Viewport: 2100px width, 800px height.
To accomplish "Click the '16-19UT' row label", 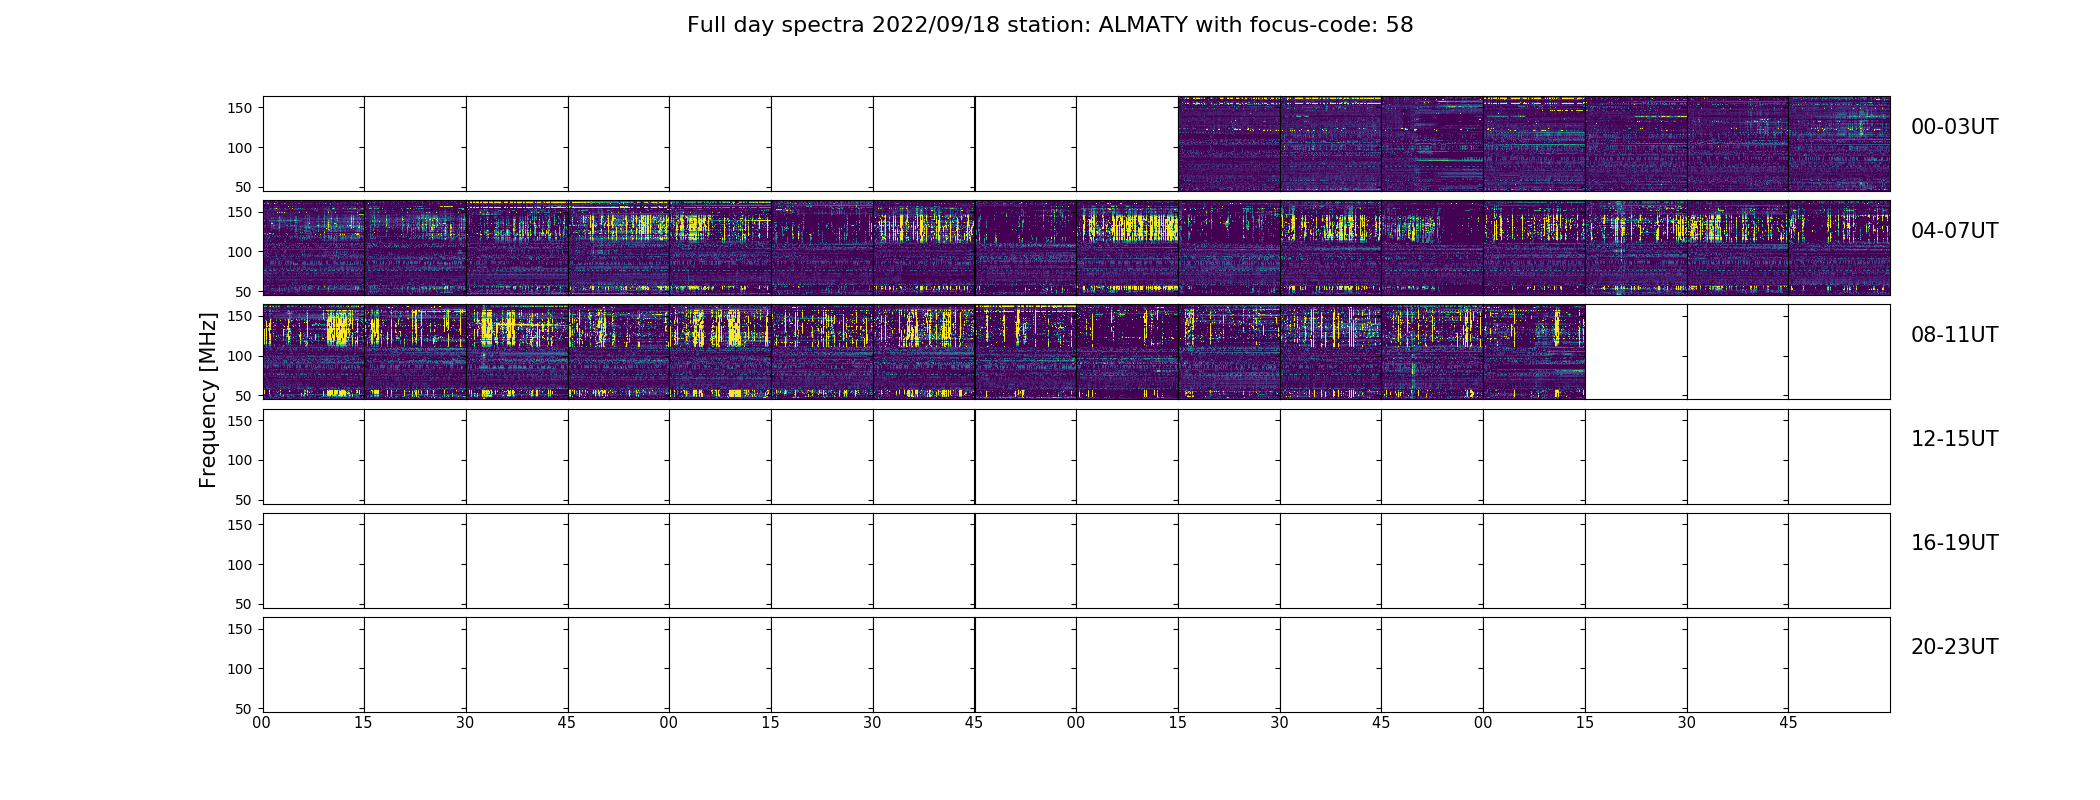I will pos(1954,543).
